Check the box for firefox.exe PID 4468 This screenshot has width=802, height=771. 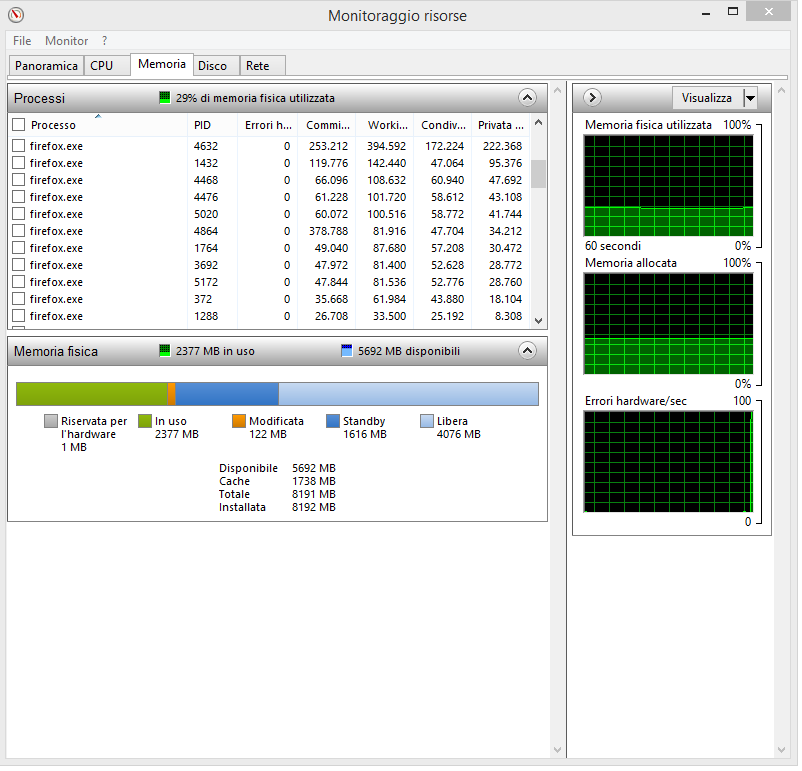pos(19,181)
